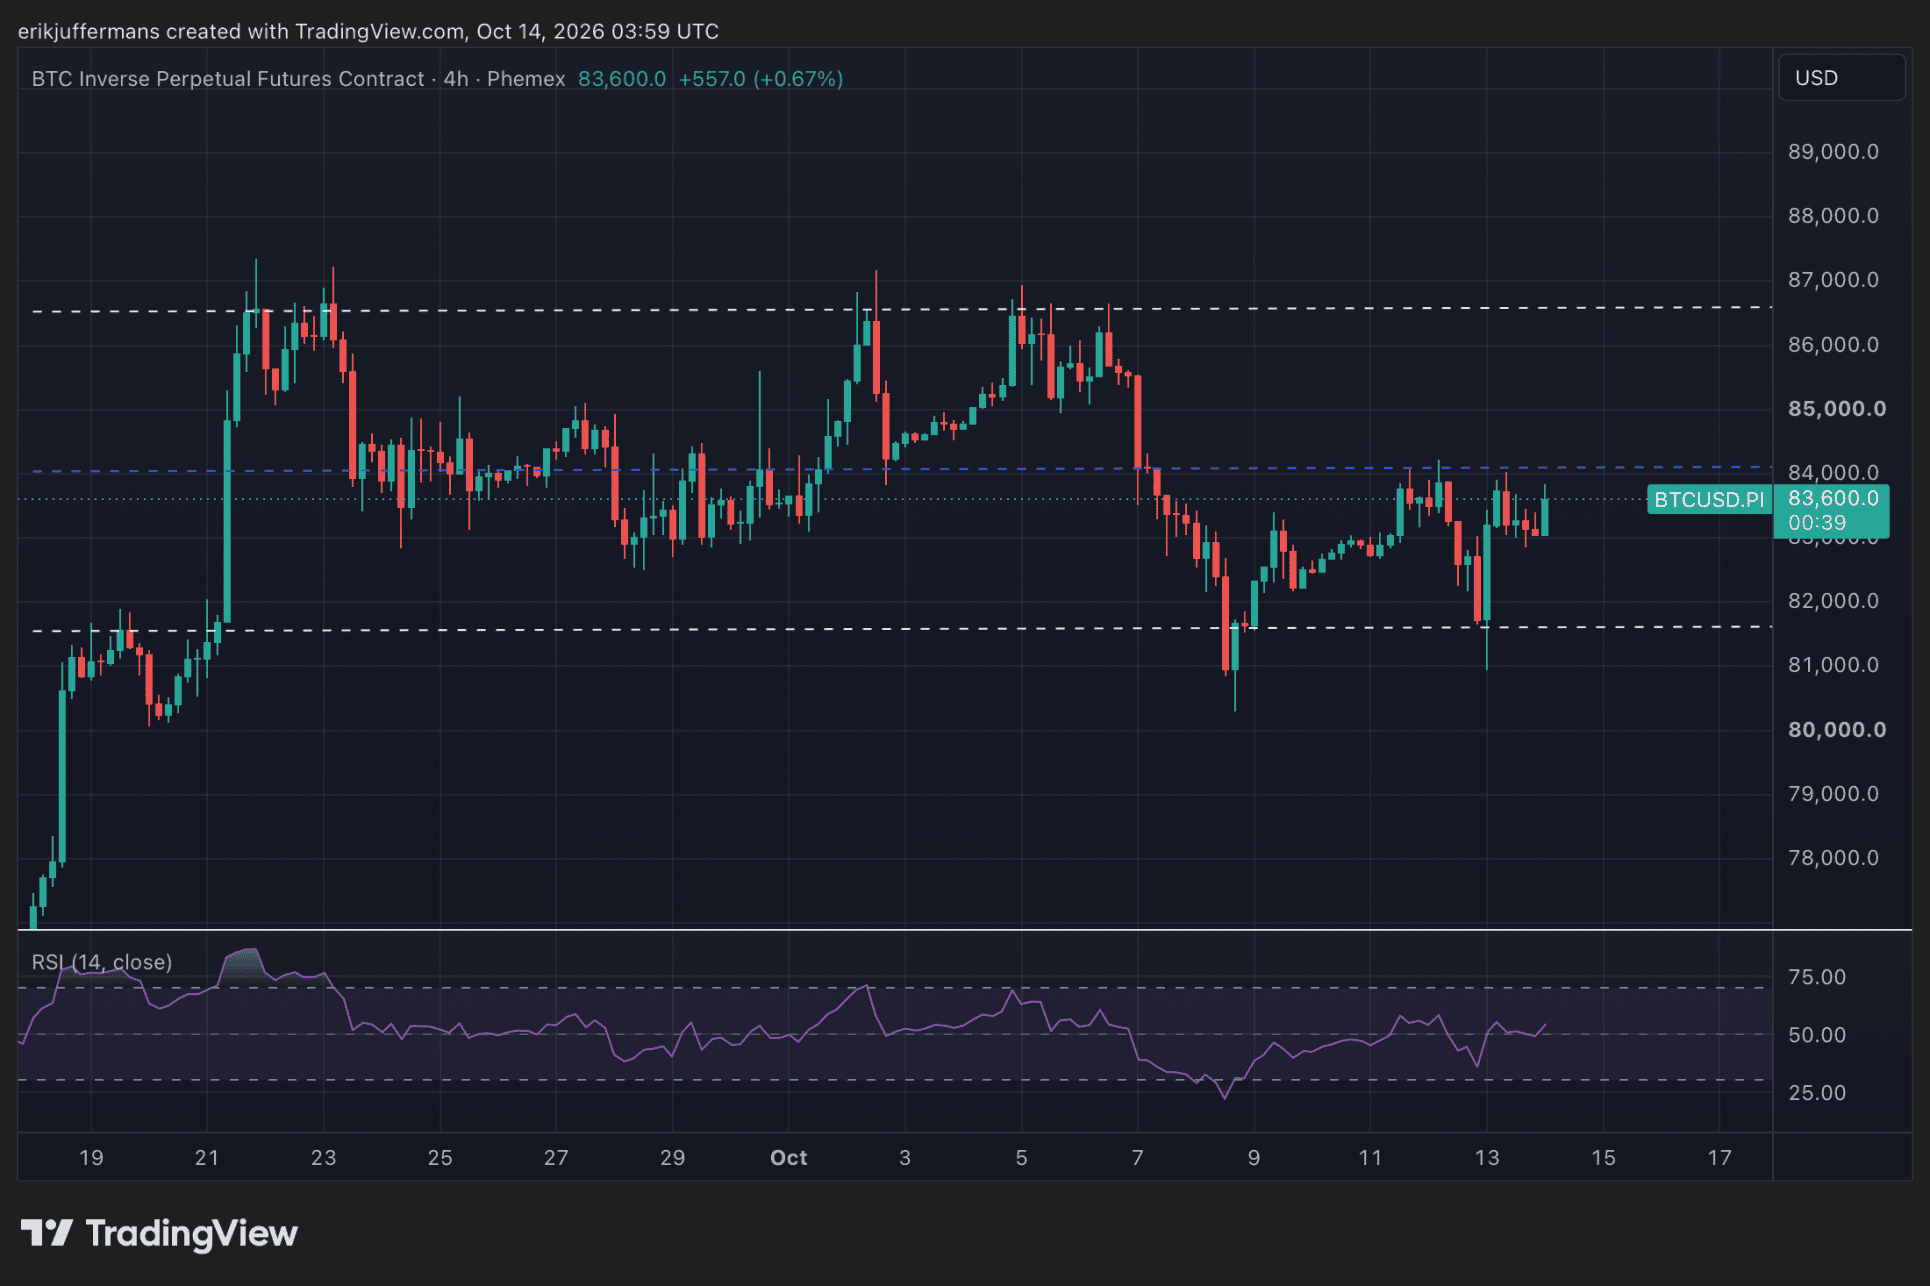Click date 21 on the time axis
The height and width of the screenshot is (1286, 1930).
pos(207,1158)
